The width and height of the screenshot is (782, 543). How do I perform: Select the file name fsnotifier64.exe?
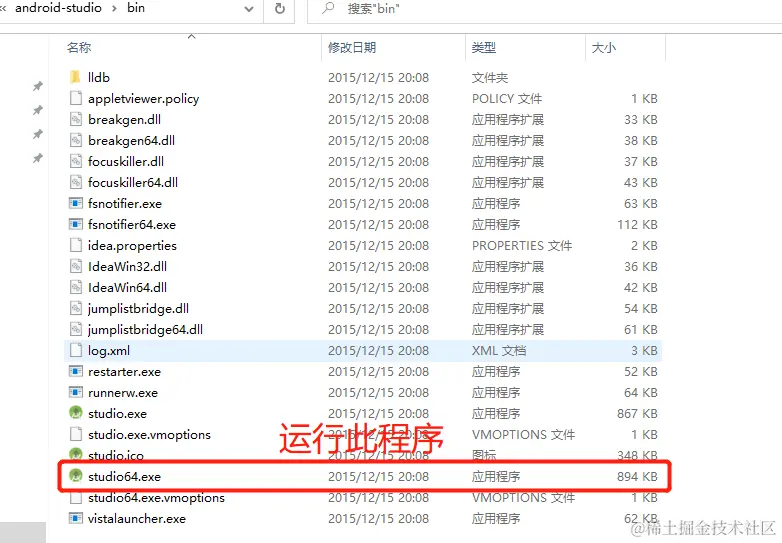click(132, 225)
